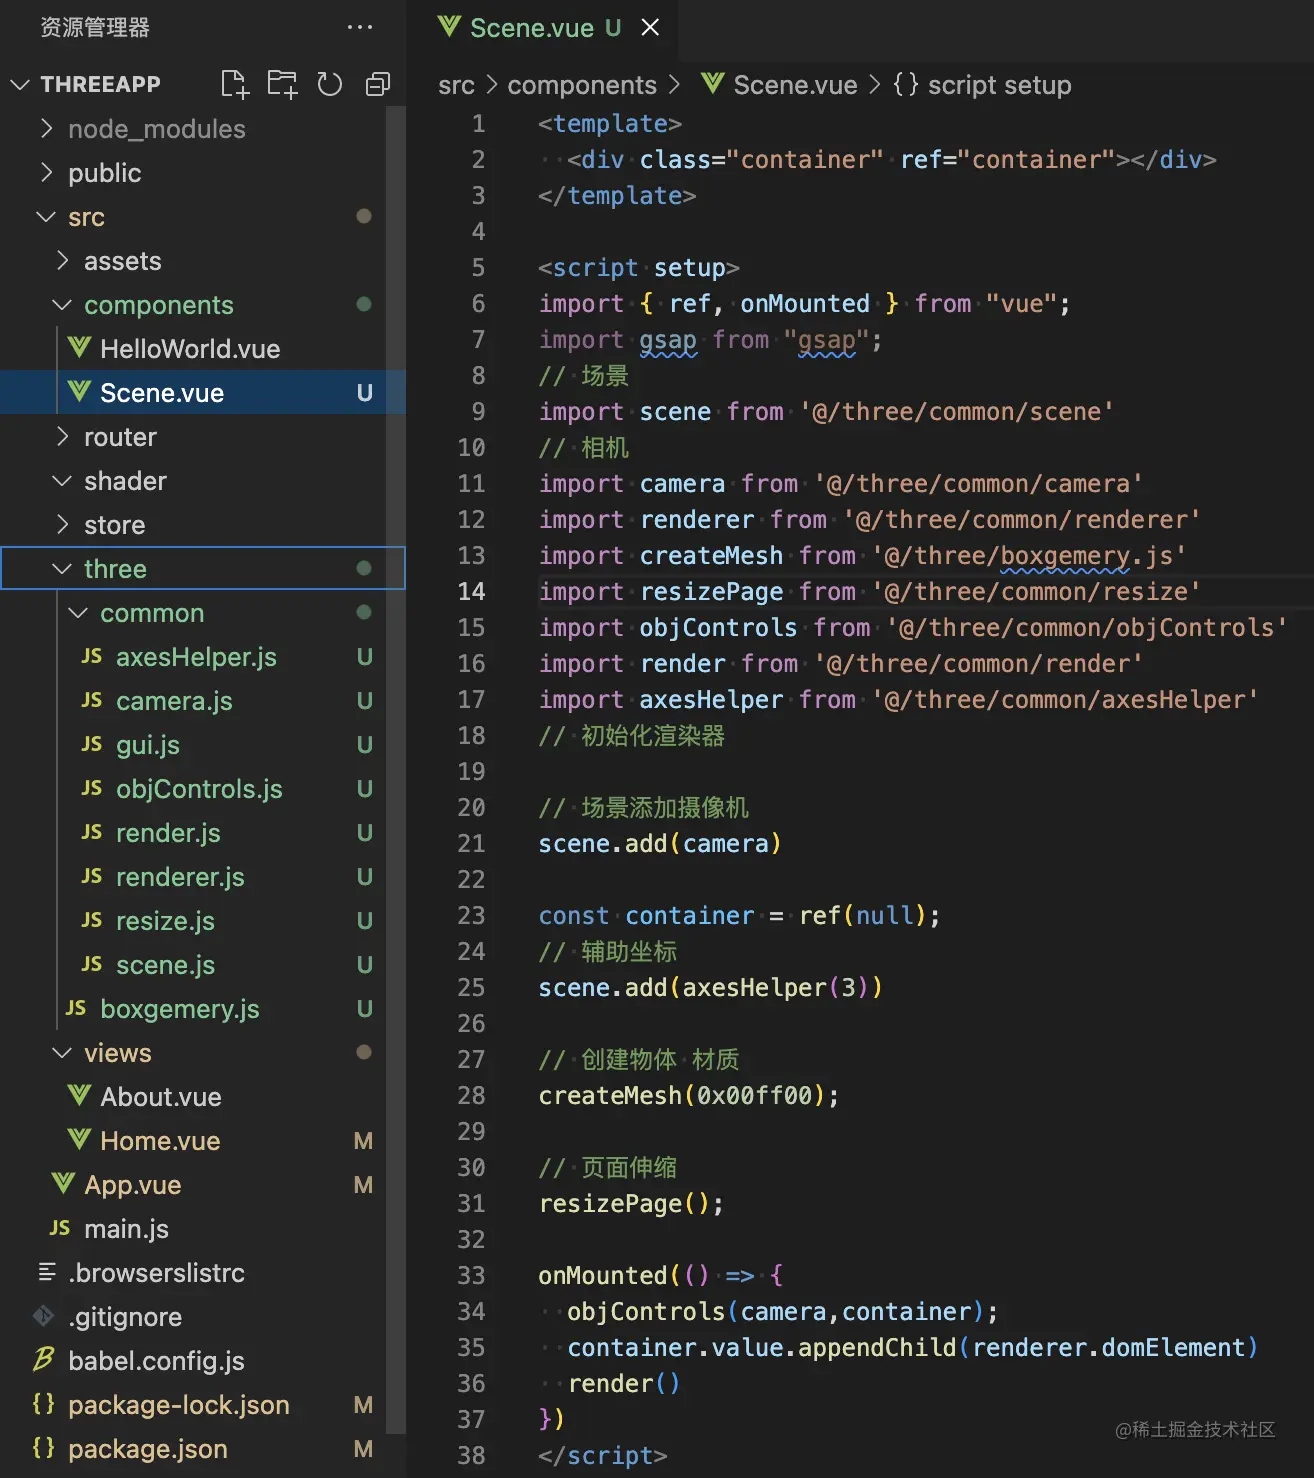Close the Scene.vue editor tab
The height and width of the screenshot is (1478, 1314).
[650, 28]
